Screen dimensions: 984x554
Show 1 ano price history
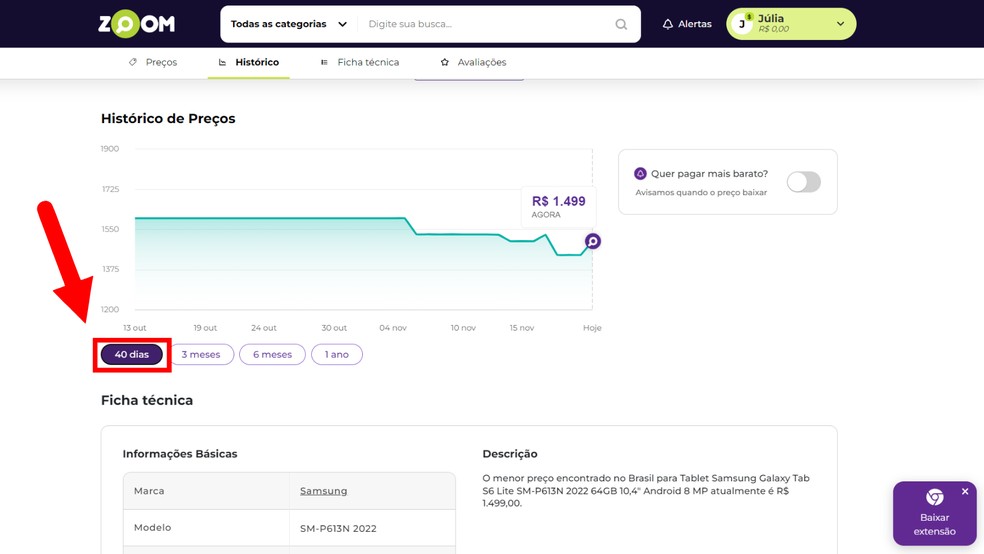tap(337, 354)
